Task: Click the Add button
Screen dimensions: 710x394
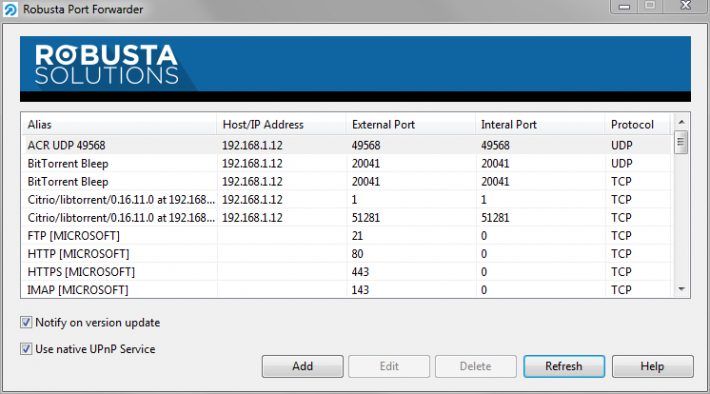Action: pos(302,366)
